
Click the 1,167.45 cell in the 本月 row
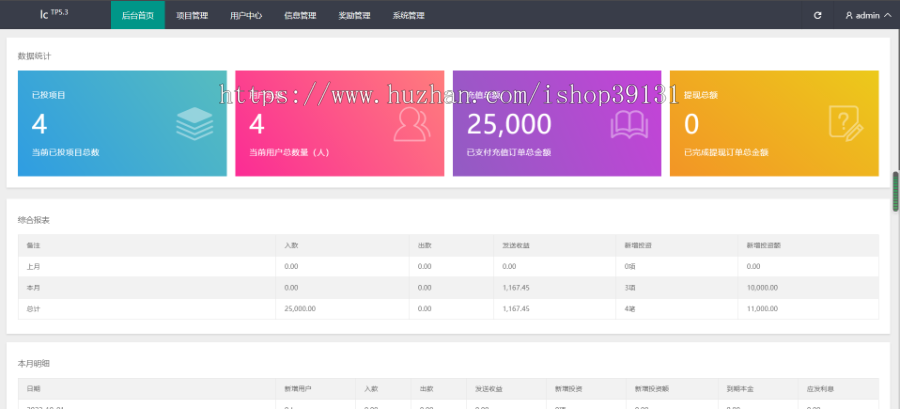click(515, 287)
